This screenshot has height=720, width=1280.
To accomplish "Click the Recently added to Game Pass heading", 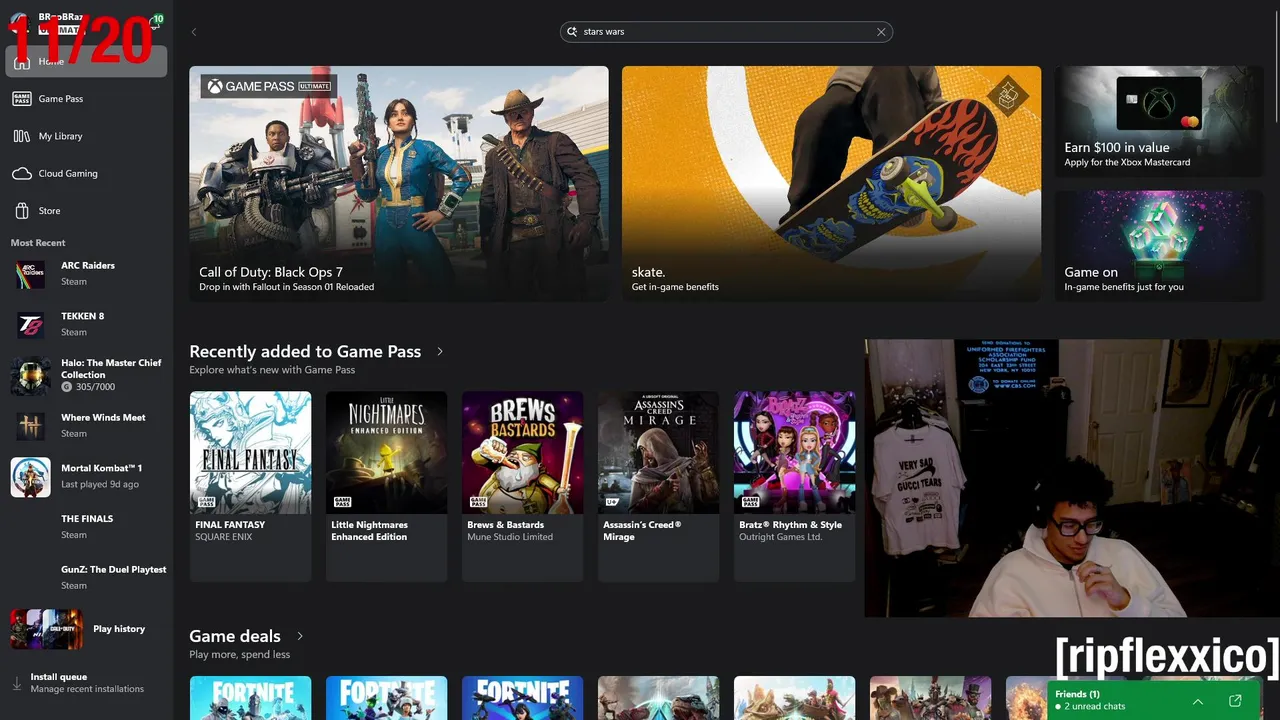I will point(305,352).
